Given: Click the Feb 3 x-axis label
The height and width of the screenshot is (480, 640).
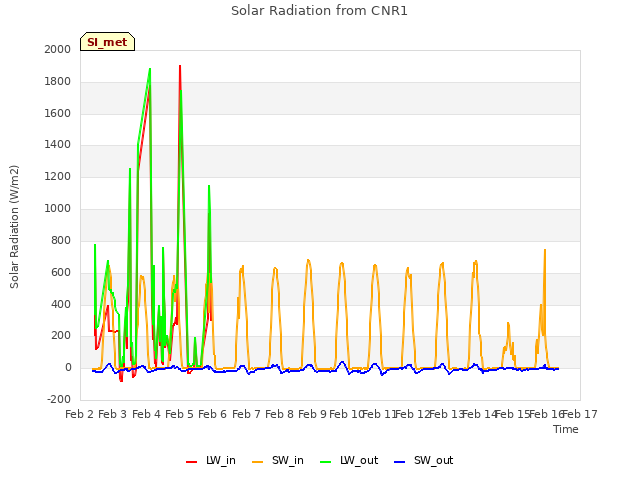Looking at the screenshot, I should pos(113,414).
